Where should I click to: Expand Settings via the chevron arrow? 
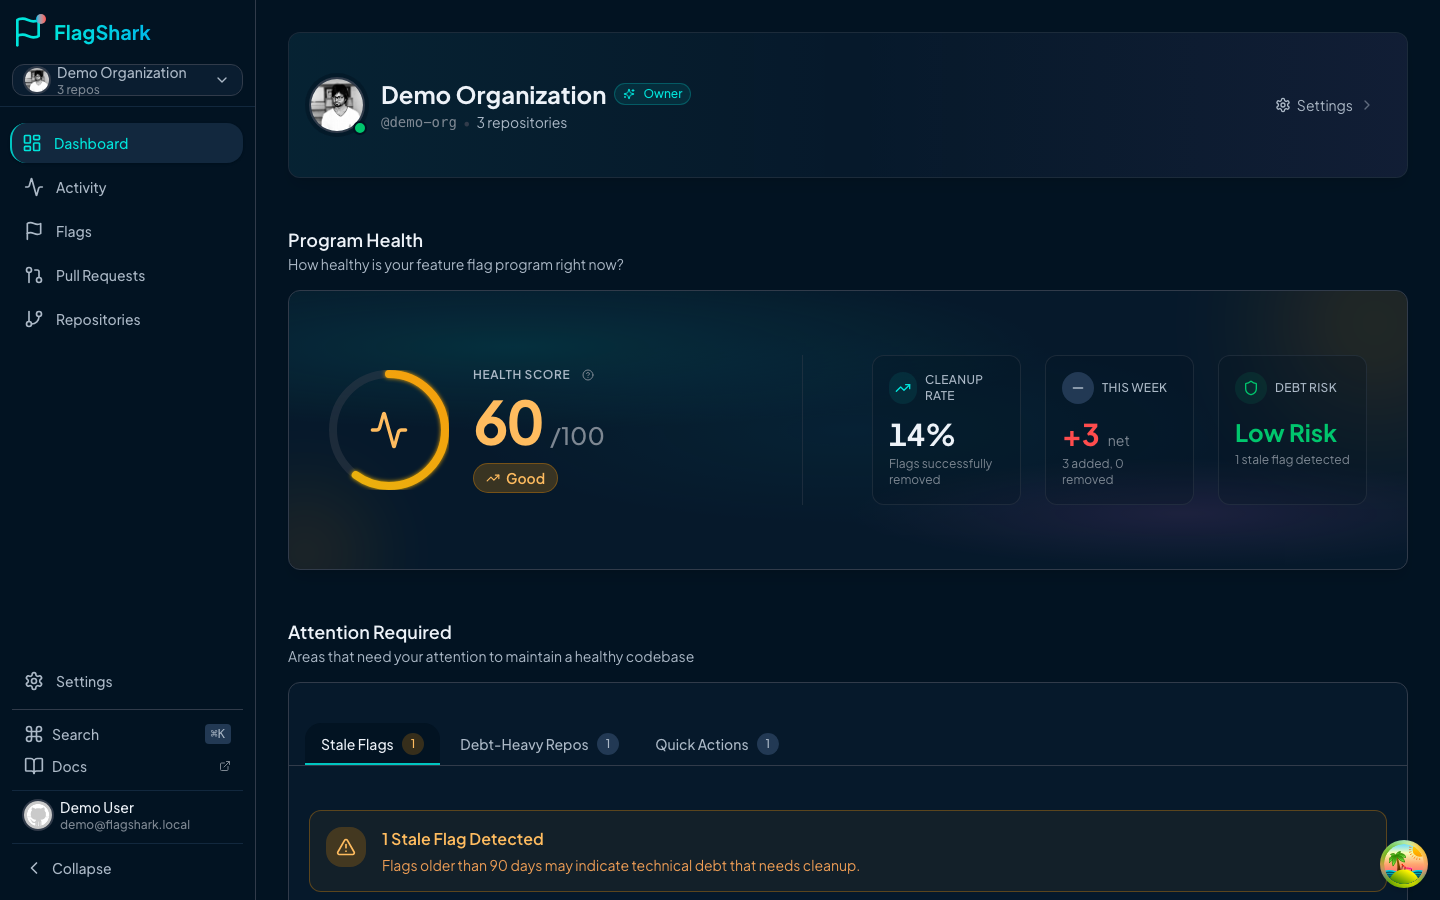click(1368, 105)
